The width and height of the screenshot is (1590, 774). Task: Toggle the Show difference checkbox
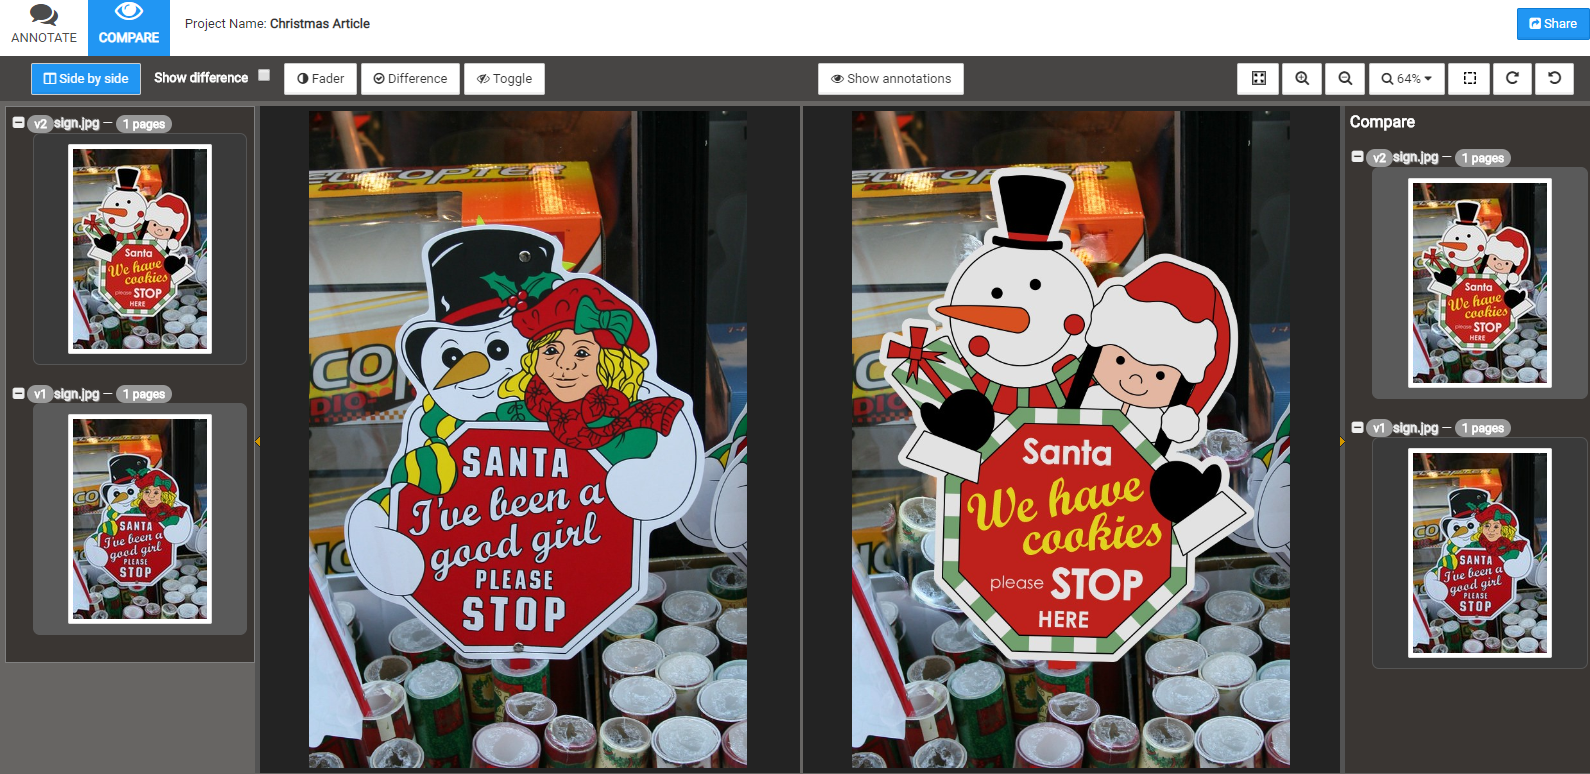click(x=264, y=75)
